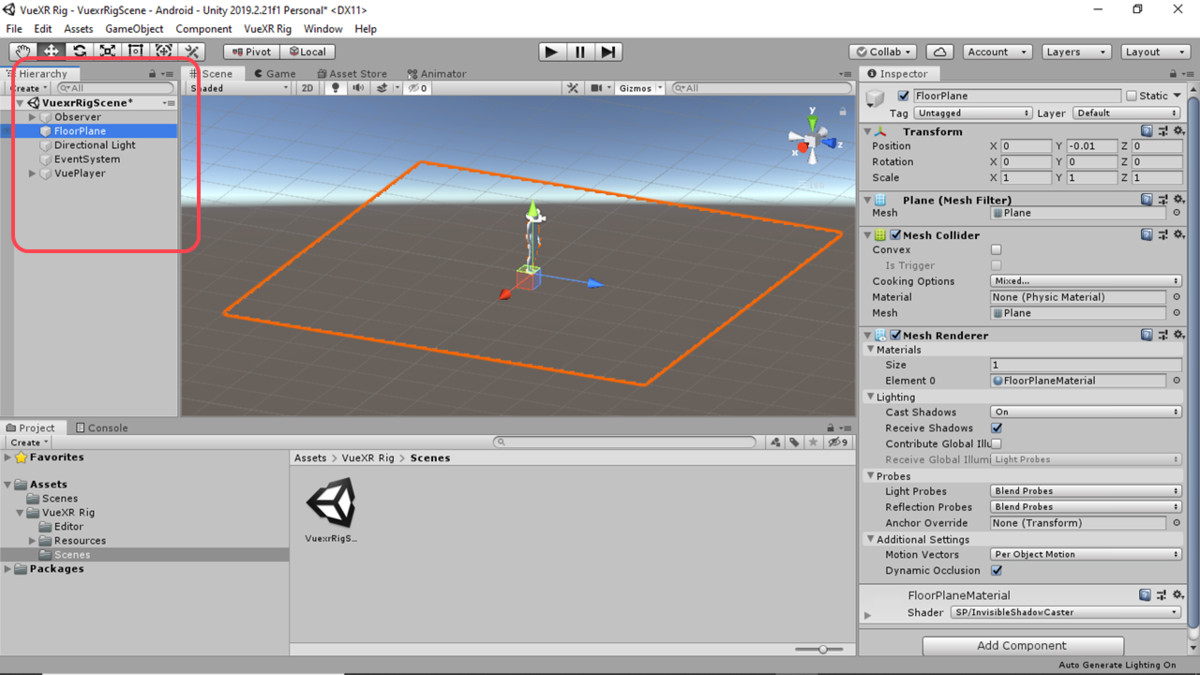Open the Console tab
1200x675 pixels.
(x=101, y=428)
